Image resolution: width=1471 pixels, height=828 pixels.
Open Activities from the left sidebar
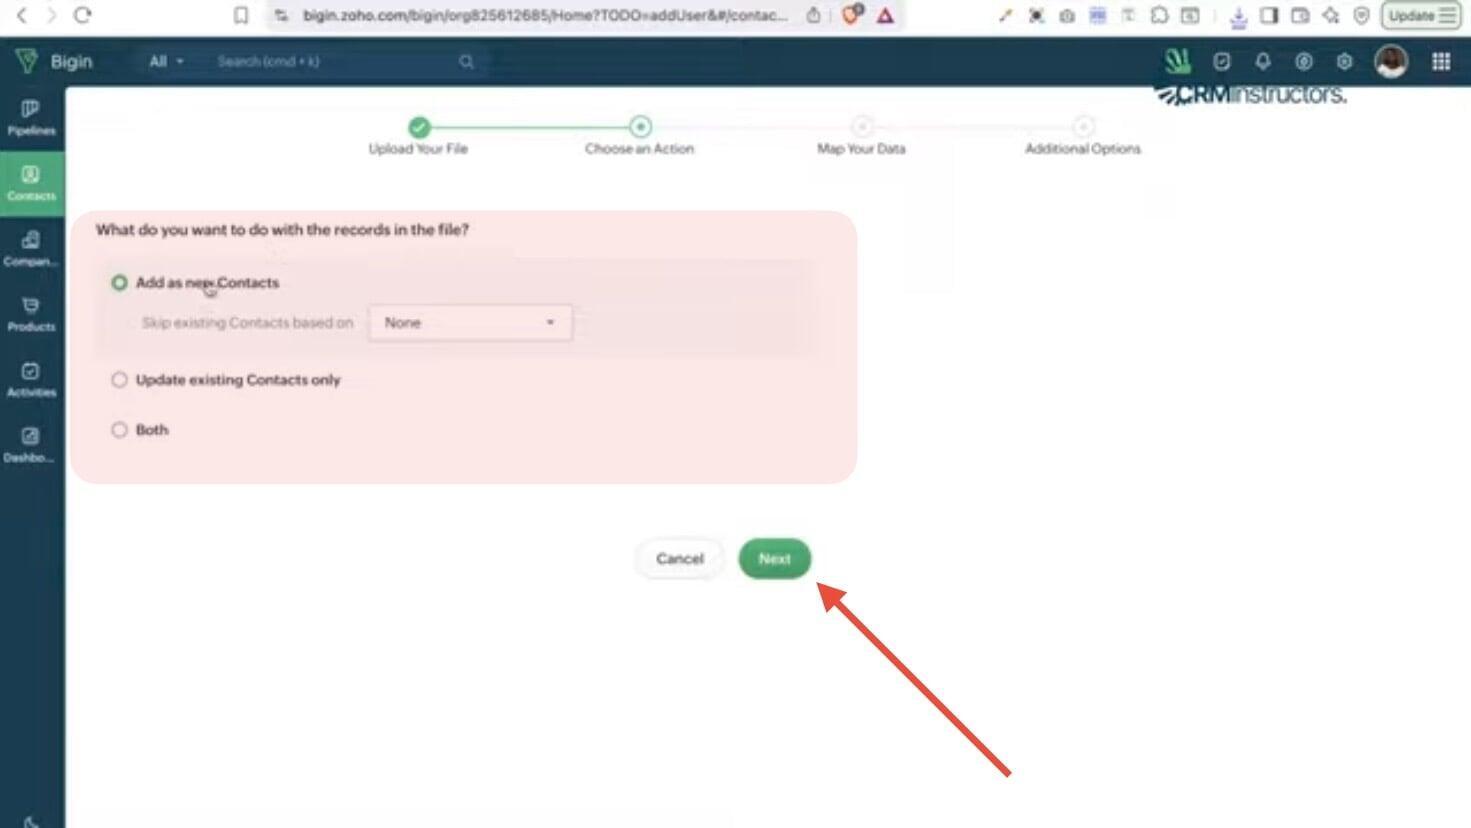pyautogui.click(x=31, y=379)
